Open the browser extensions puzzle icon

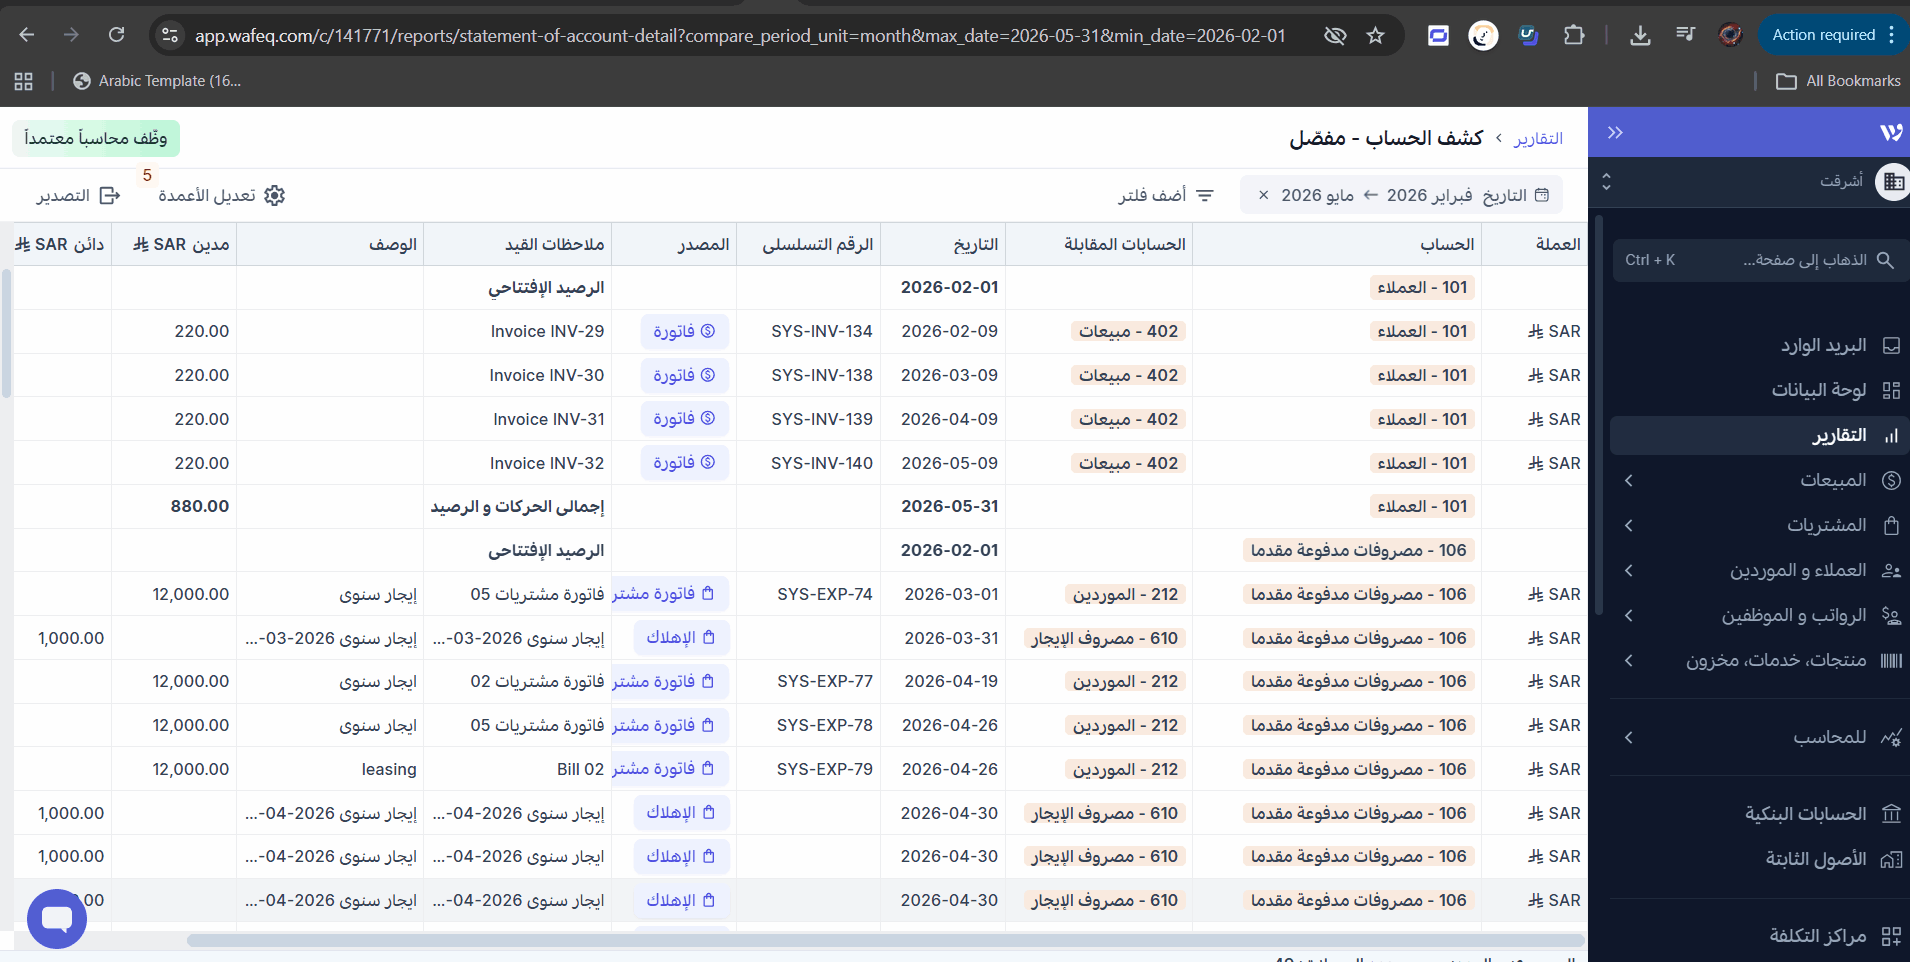click(1574, 36)
